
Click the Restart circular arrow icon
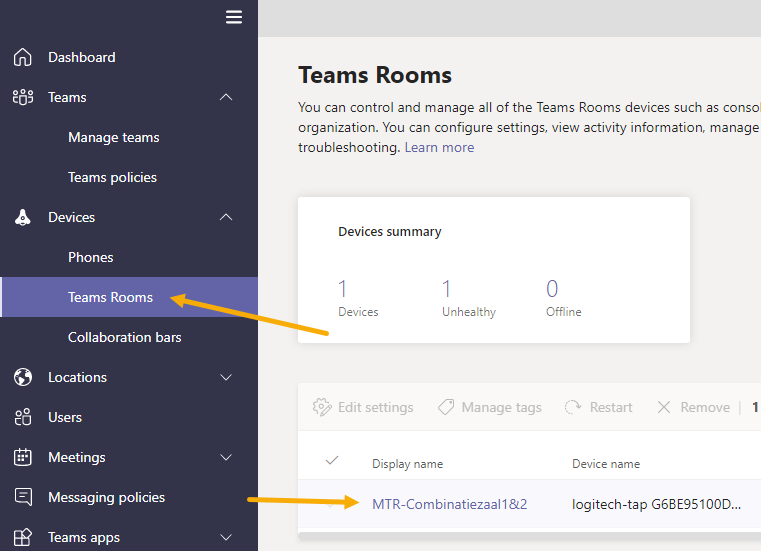click(573, 407)
